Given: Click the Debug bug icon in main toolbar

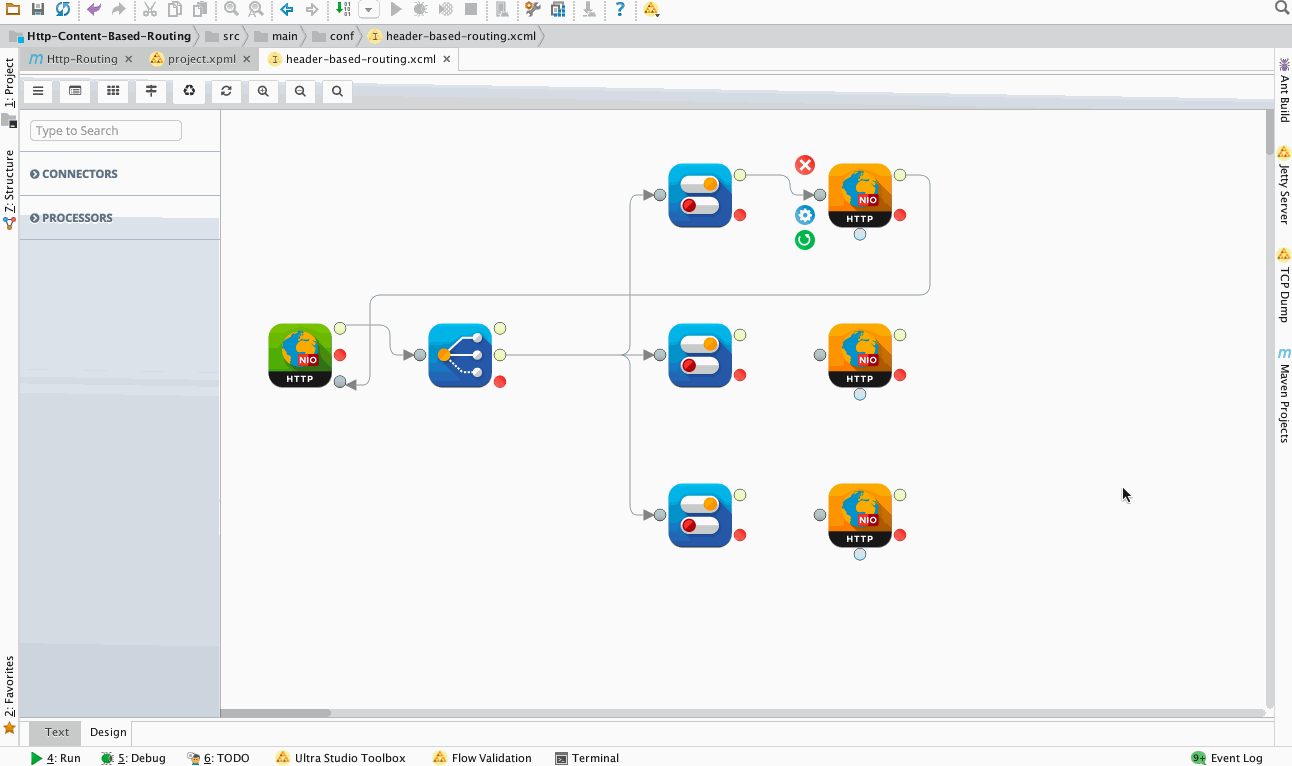Looking at the screenshot, I should 421,9.
